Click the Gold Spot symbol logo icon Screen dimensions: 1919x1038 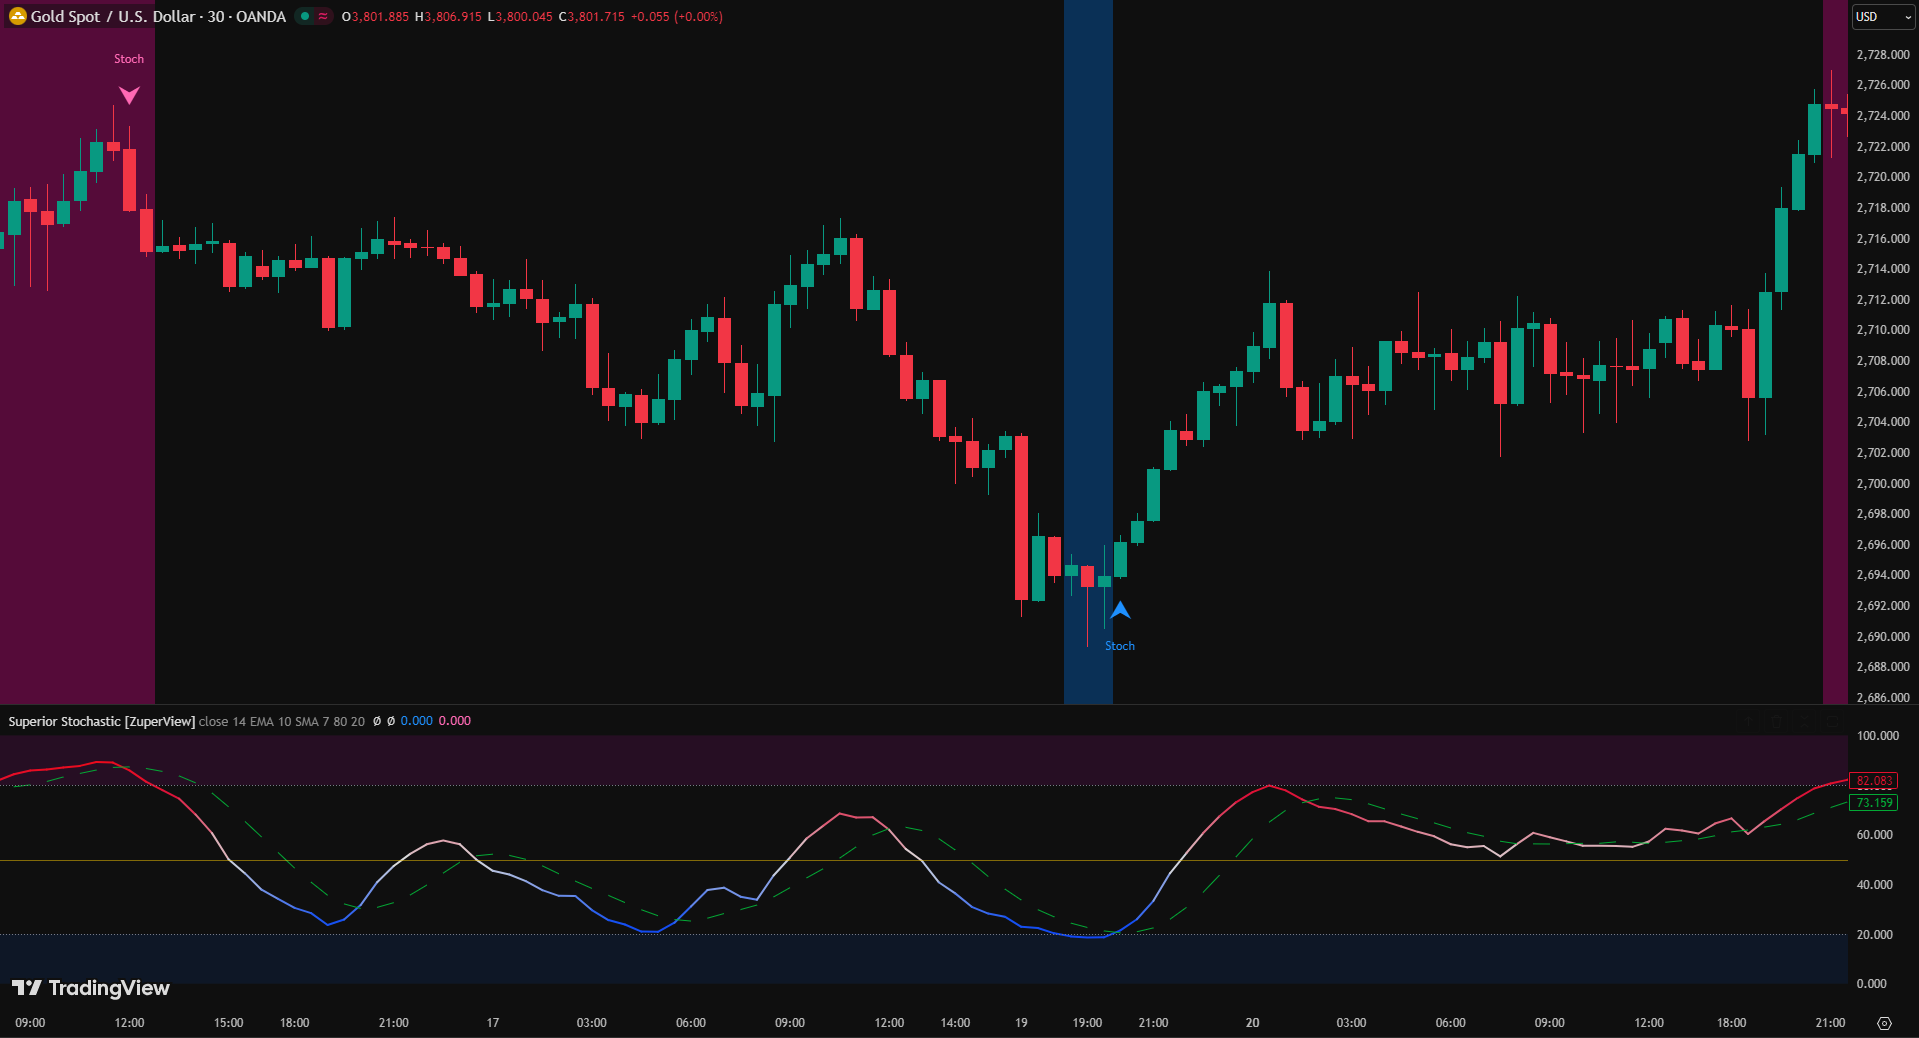pos(17,16)
